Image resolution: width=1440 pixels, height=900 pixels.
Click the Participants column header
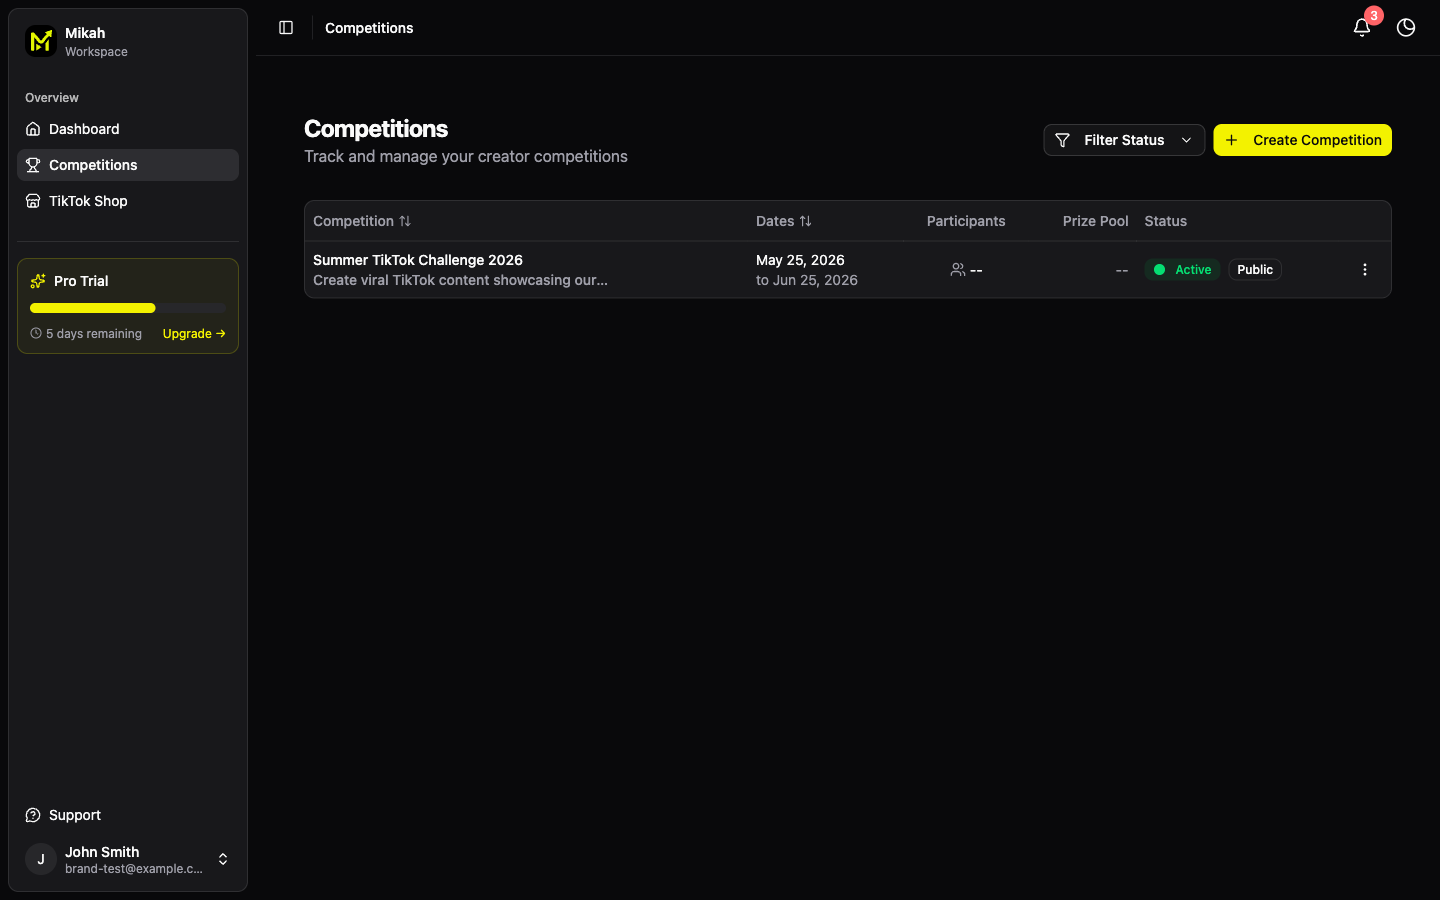tap(966, 221)
